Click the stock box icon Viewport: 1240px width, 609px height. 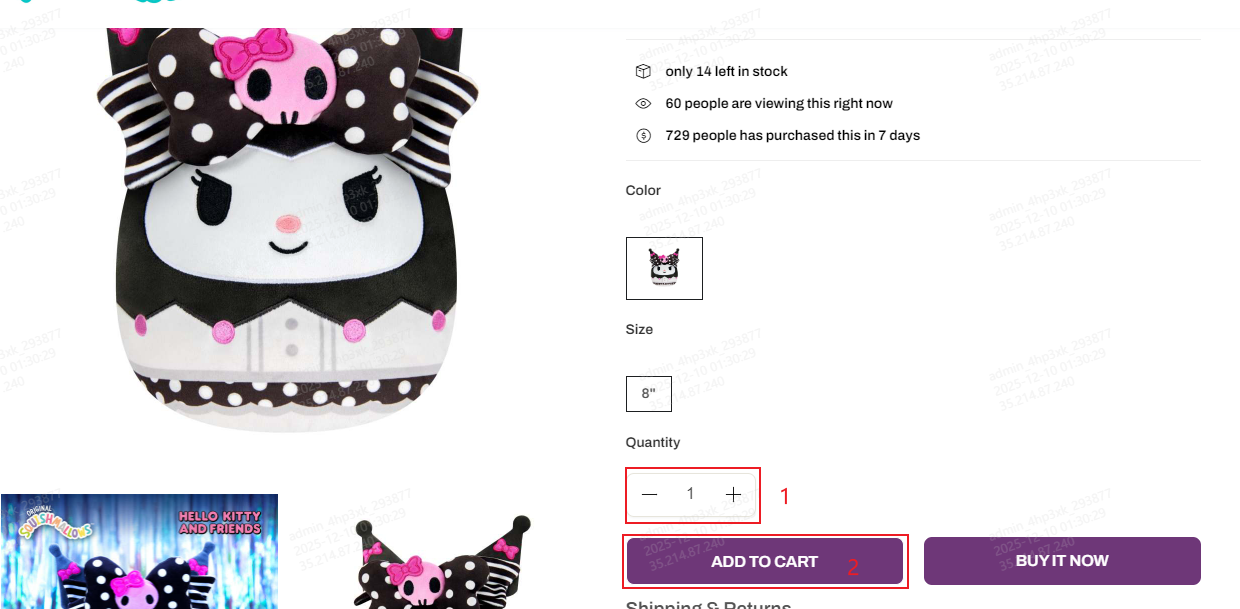[643, 71]
